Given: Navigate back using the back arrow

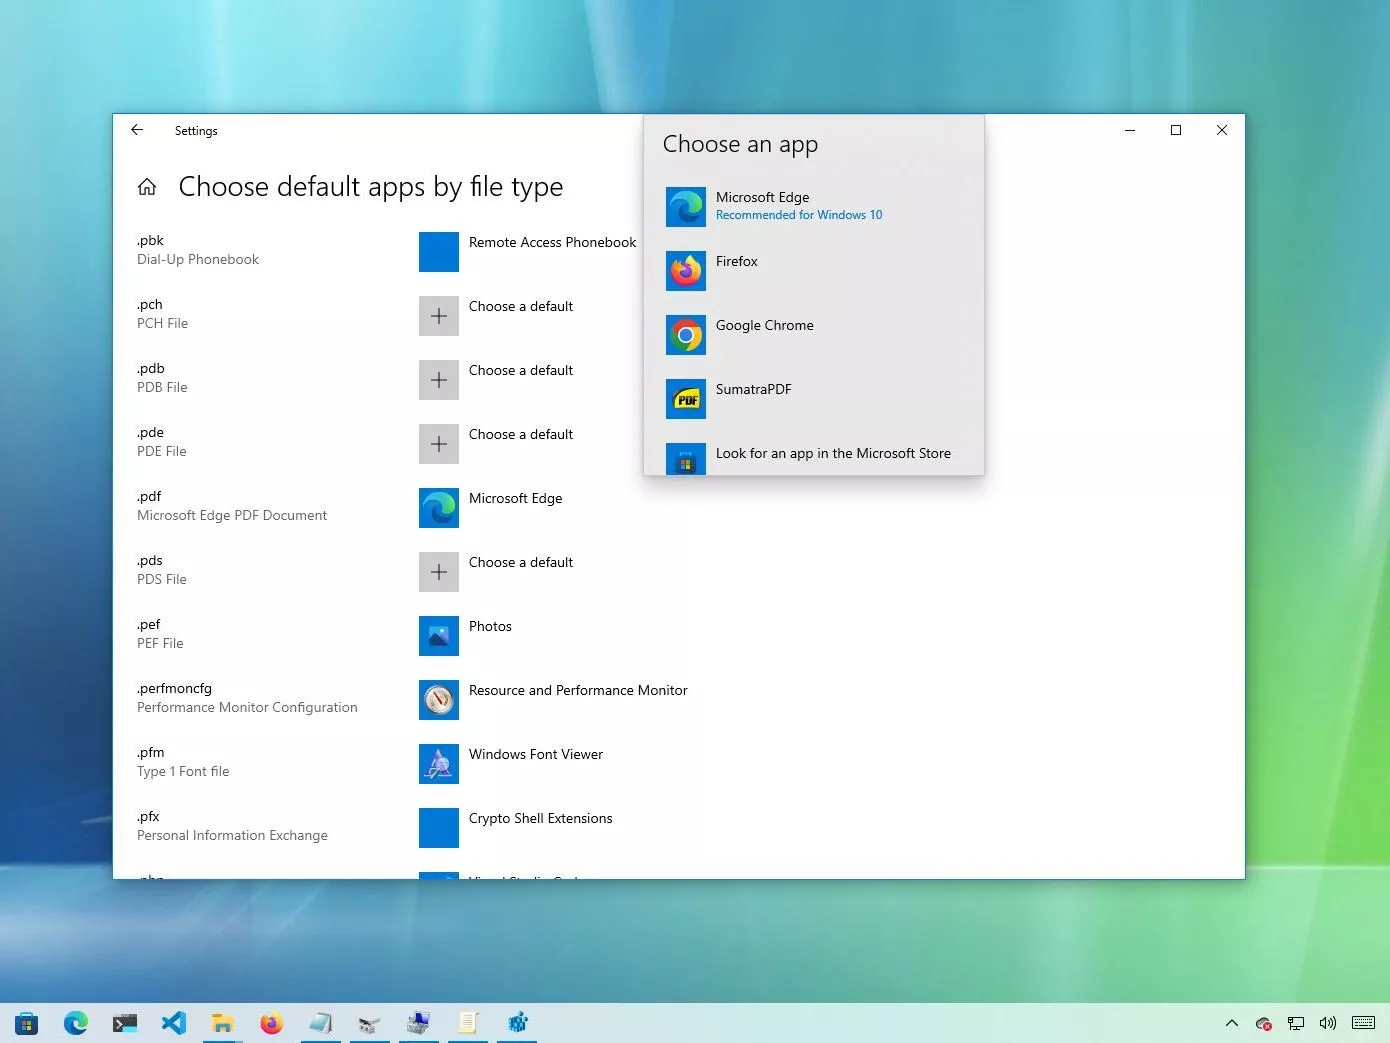Looking at the screenshot, I should pyautogui.click(x=137, y=130).
